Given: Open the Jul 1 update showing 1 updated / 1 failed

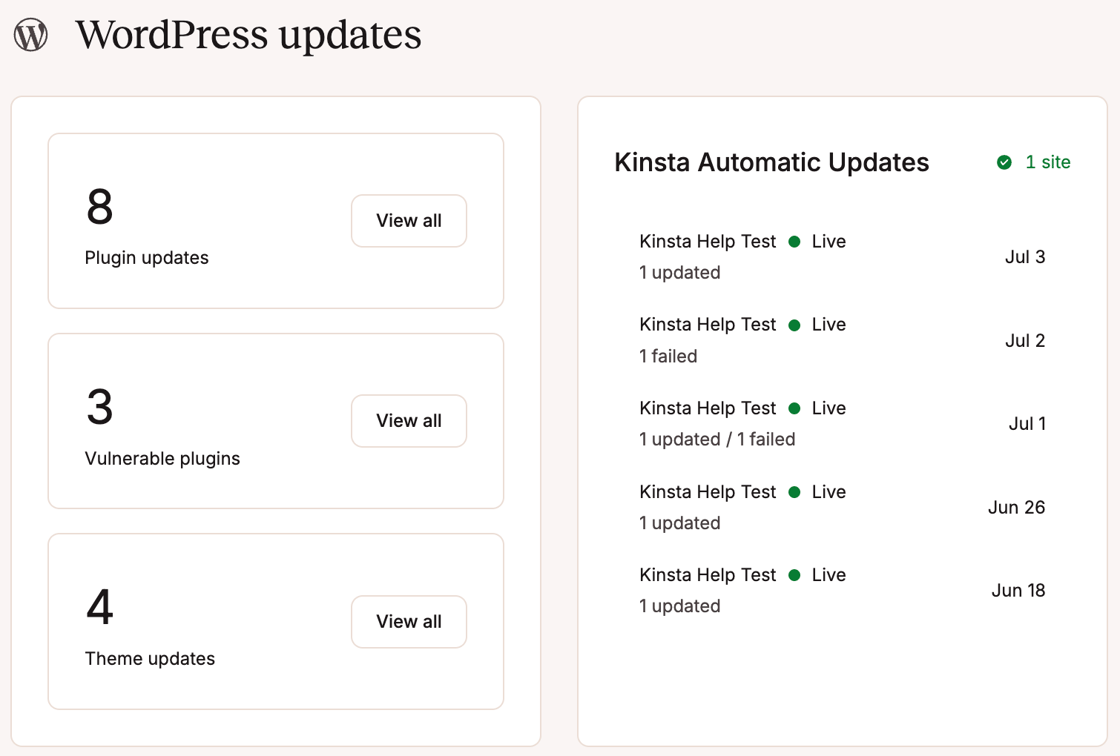Looking at the screenshot, I should pos(717,439).
